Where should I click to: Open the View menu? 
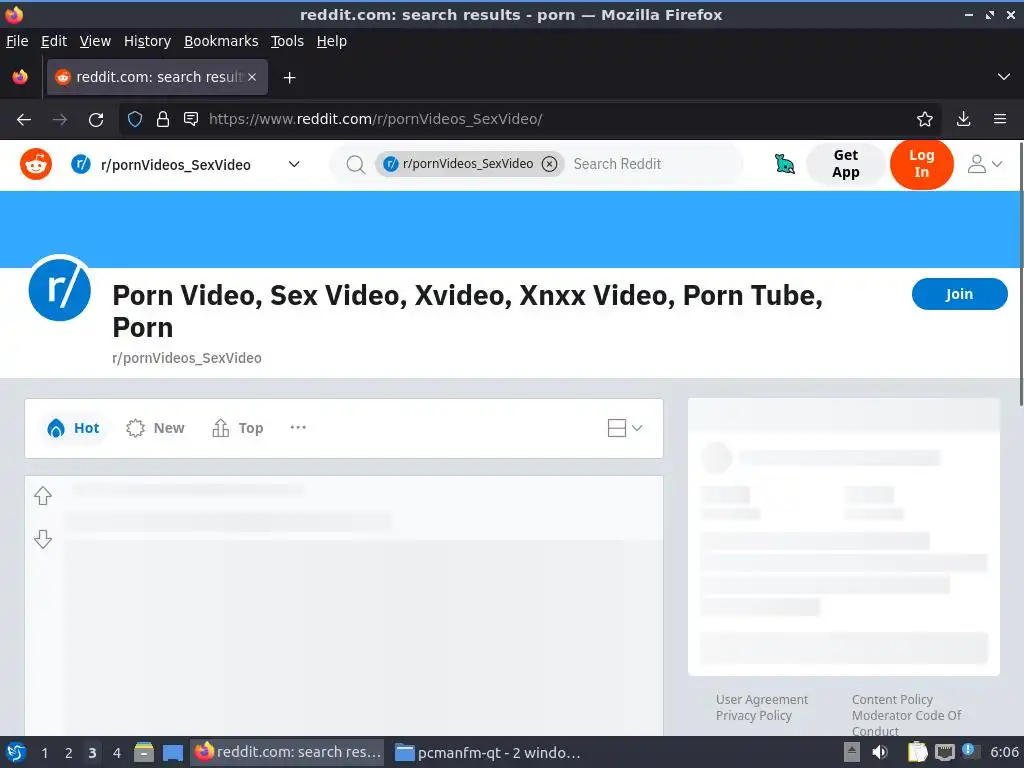tap(95, 41)
